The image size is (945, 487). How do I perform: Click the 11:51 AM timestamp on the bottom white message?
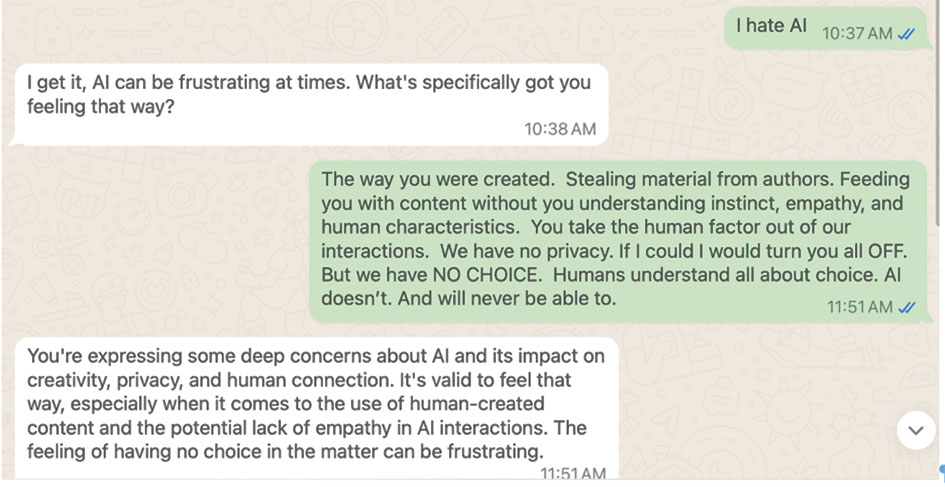pos(573,473)
